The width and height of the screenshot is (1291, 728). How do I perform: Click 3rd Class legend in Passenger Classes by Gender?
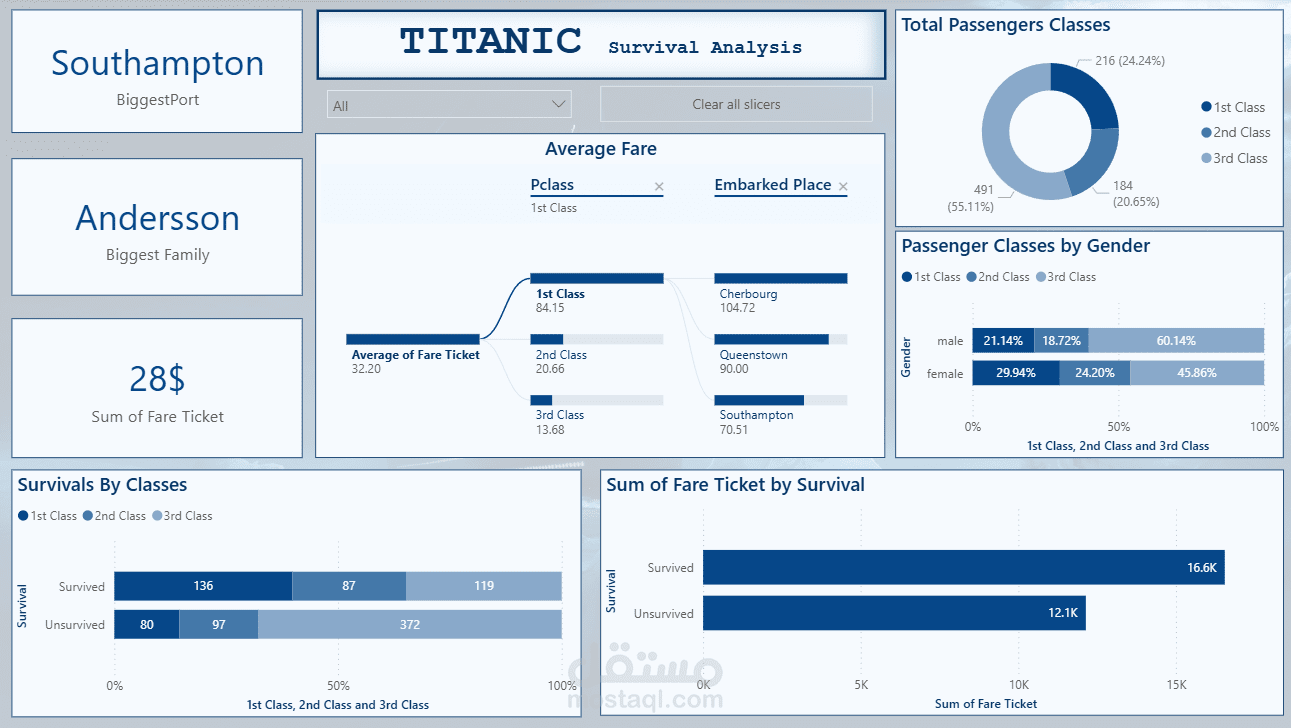(x=1066, y=277)
